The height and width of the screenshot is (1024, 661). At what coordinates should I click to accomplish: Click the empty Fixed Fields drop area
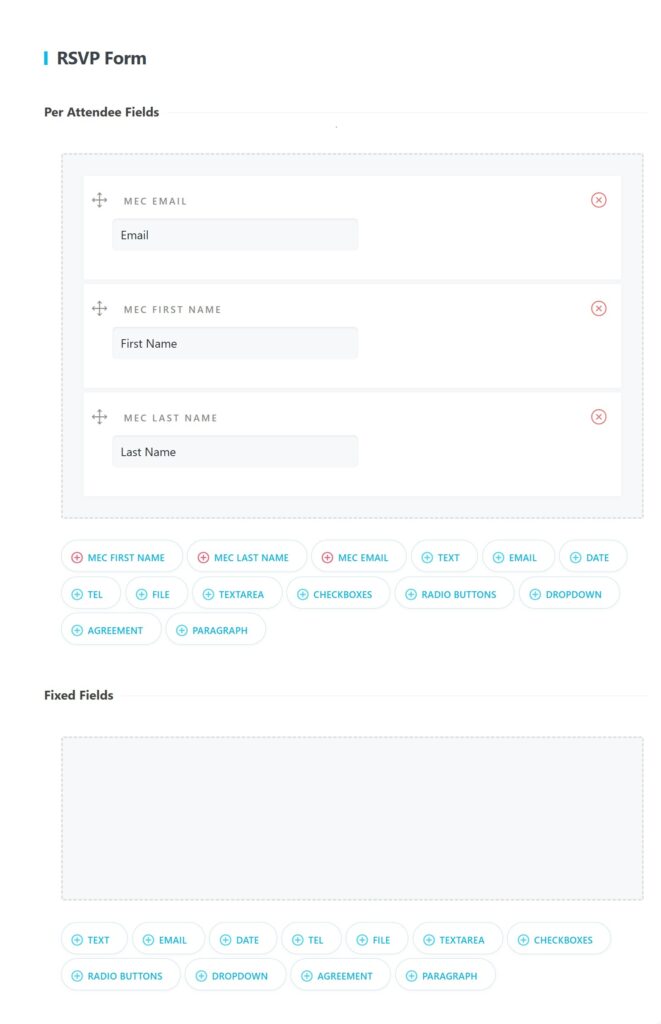click(x=352, y=818)
